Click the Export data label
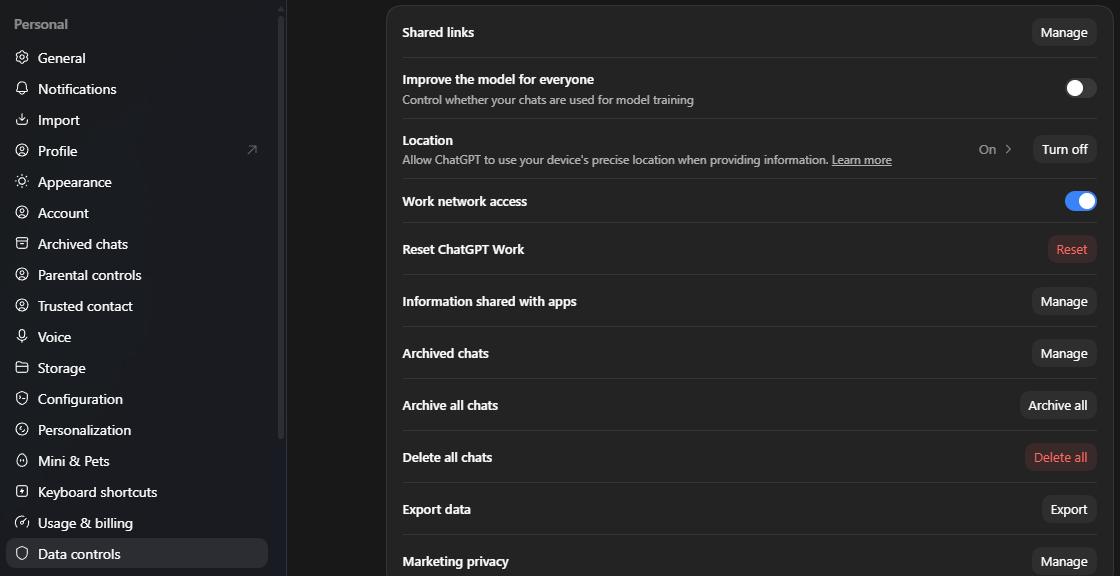The width and height of the screenshot is (1120, 576). tap(436, 510)
